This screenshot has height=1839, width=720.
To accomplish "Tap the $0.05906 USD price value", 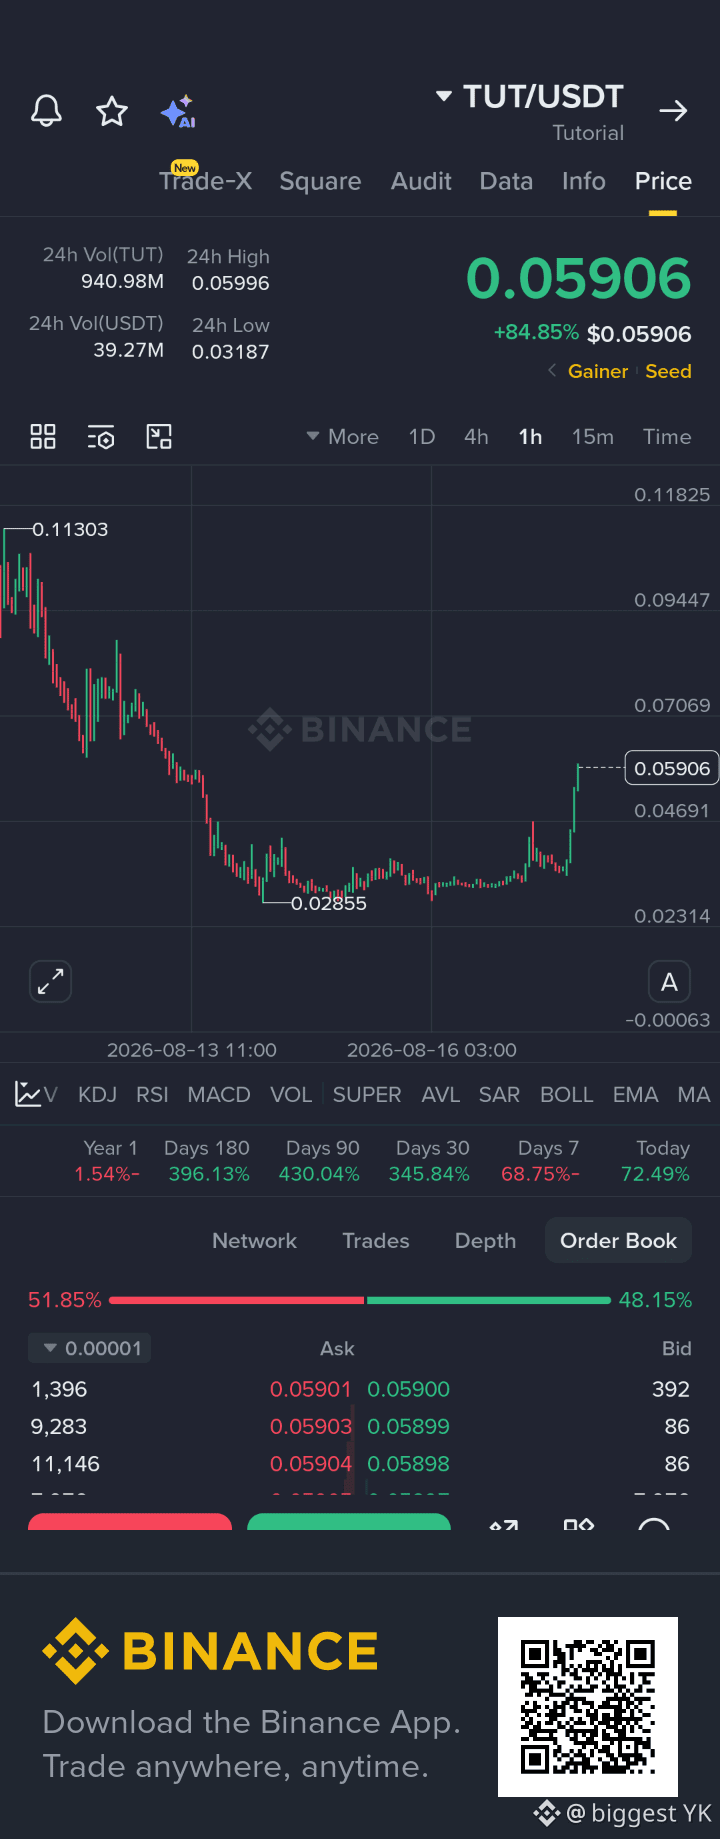I will point(639,334).
